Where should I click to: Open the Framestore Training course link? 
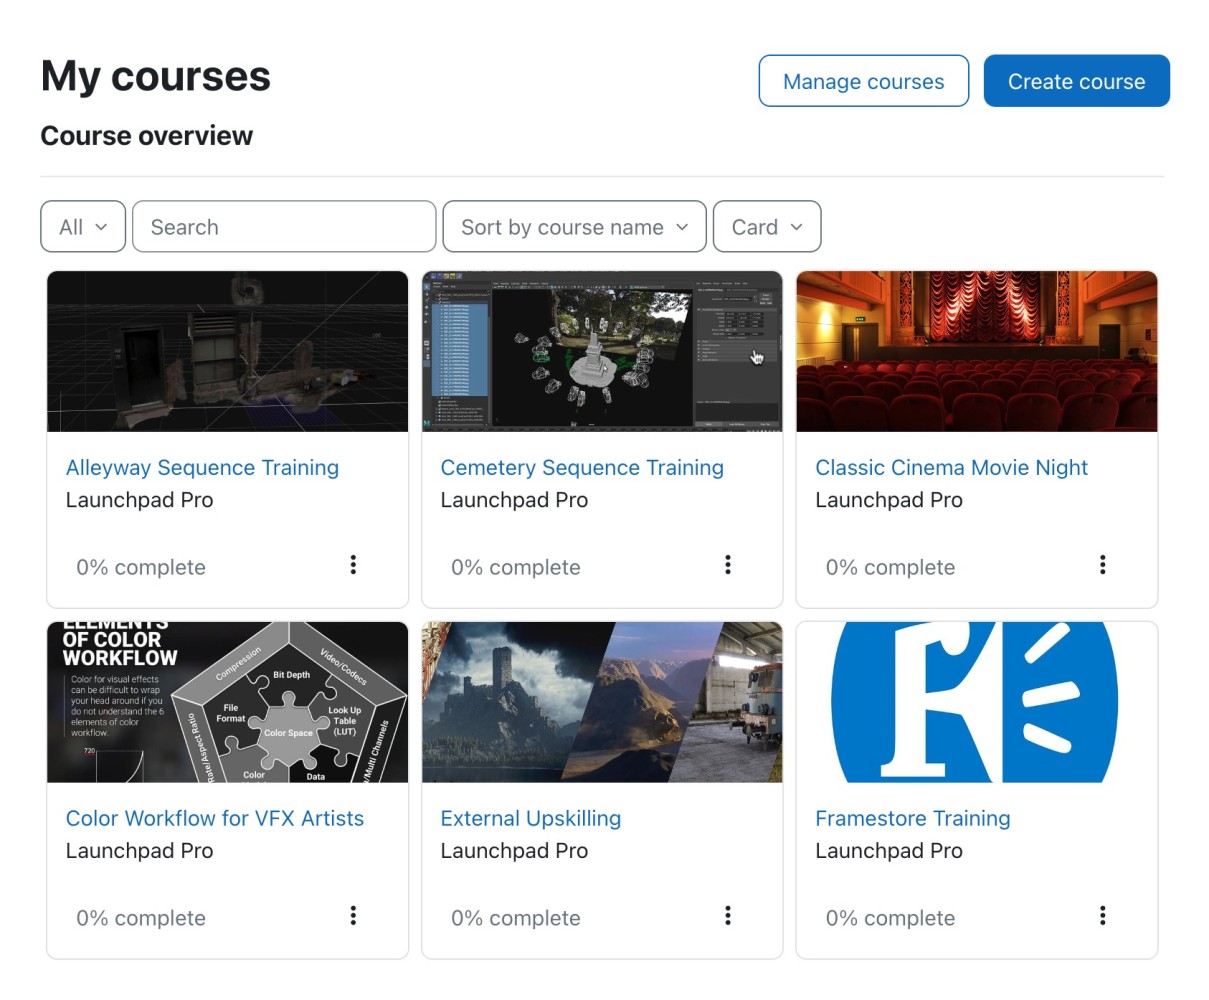click(x=913, y=819)
